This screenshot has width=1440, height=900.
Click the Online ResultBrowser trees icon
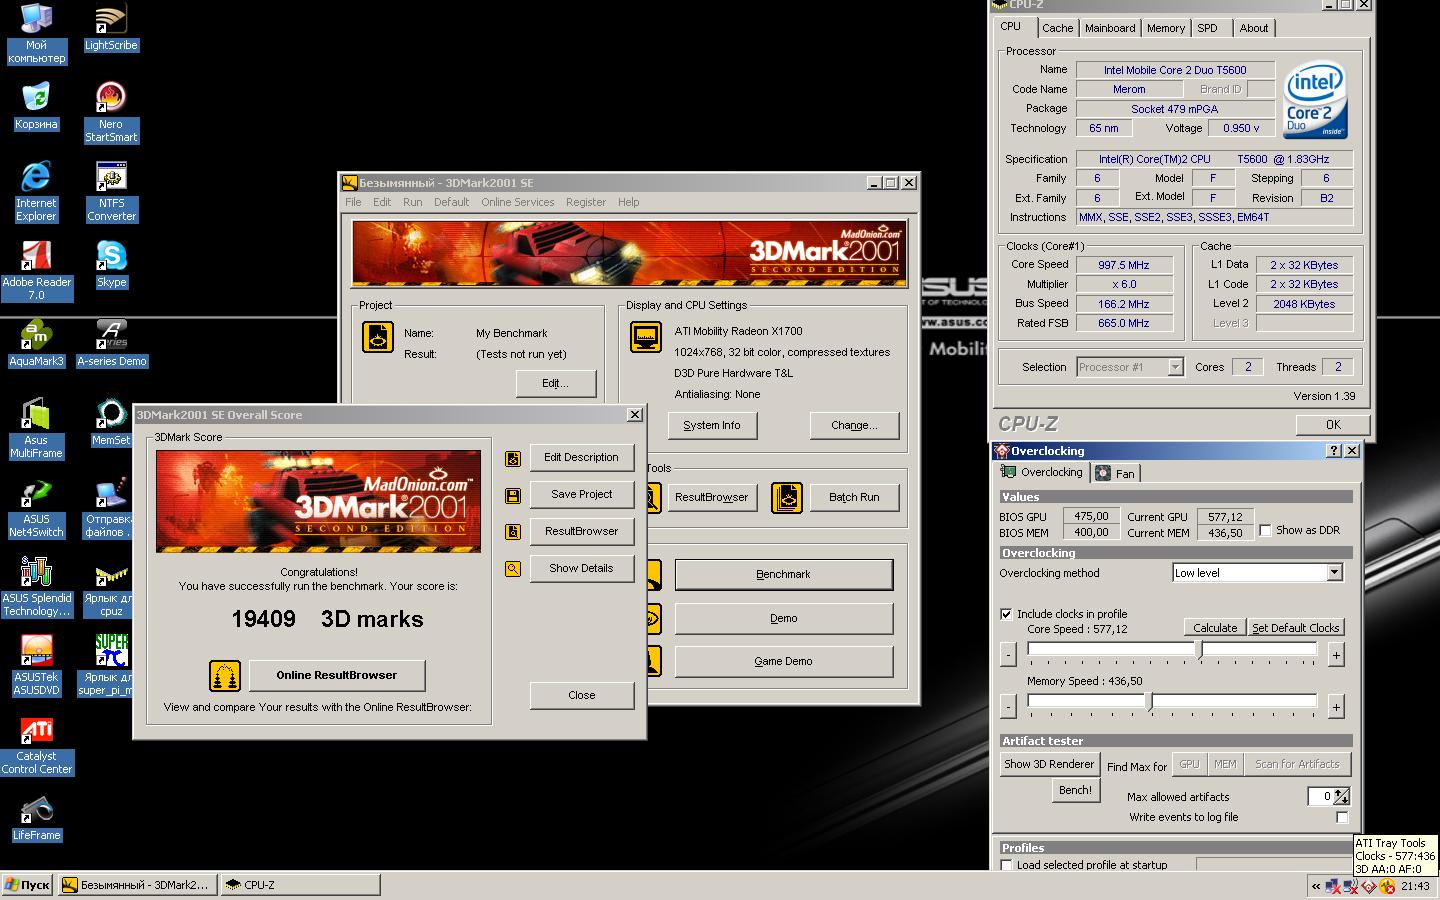click(225, 676)
